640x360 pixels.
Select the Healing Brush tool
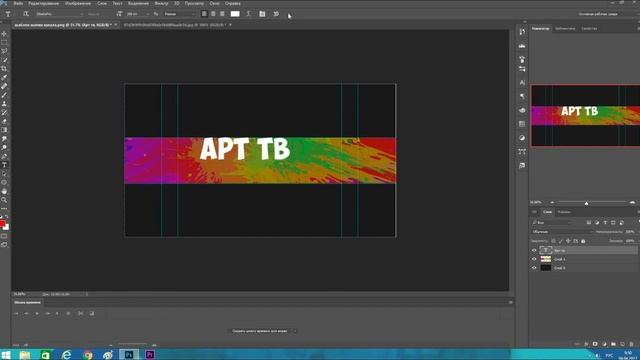click(x=4, y=86)
